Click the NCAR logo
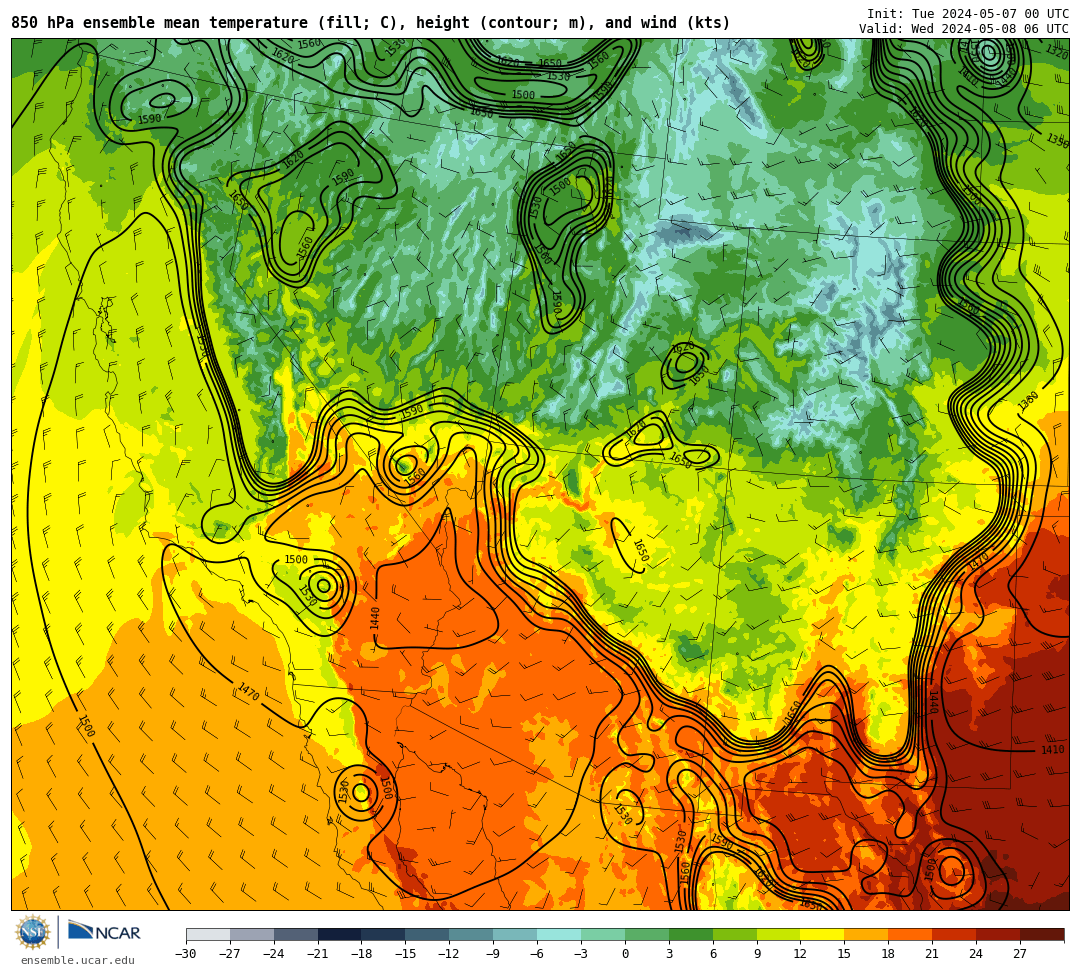1080x973 pixels. (104, 932)
